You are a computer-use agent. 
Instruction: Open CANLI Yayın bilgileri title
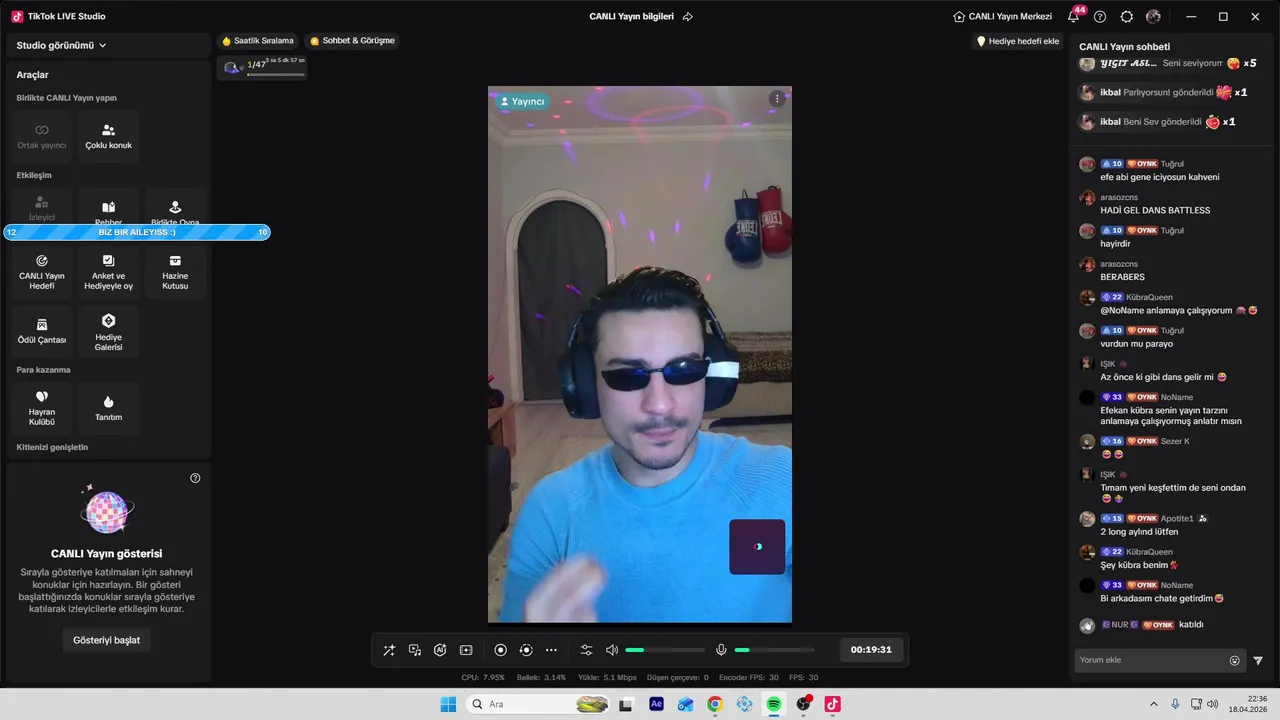point(631,16)
